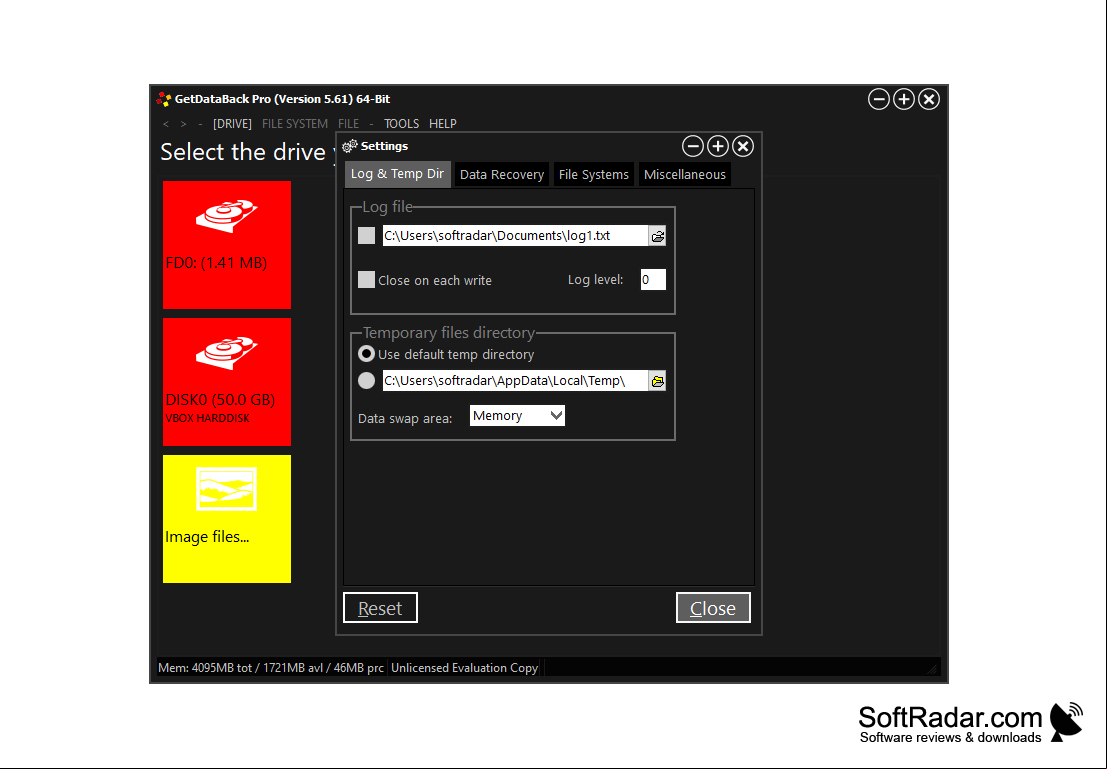Click the Reset button
Viewport: 1107px width, 769px height.
click(380, 608)
